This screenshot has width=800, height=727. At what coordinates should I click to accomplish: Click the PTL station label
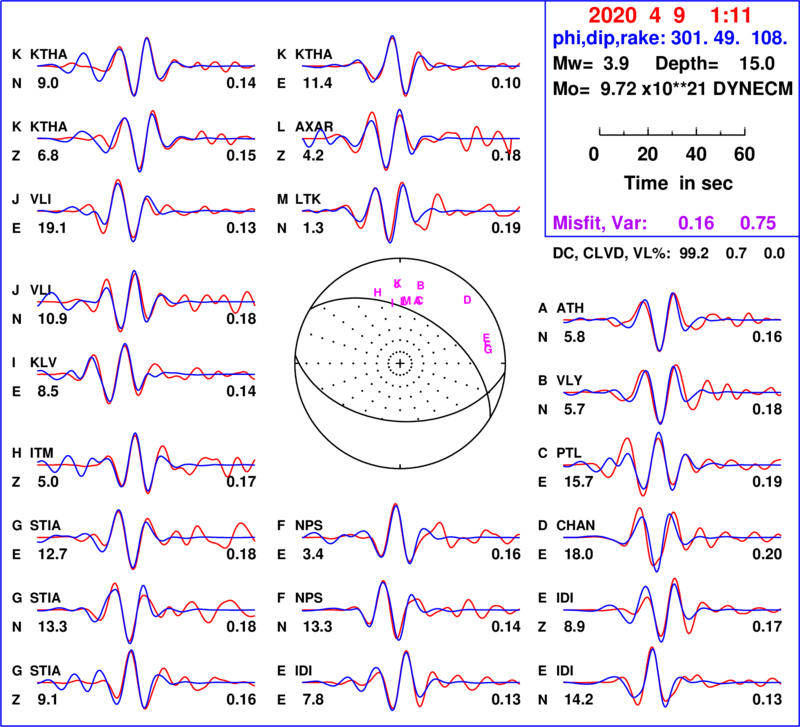(x=569, y=453)
